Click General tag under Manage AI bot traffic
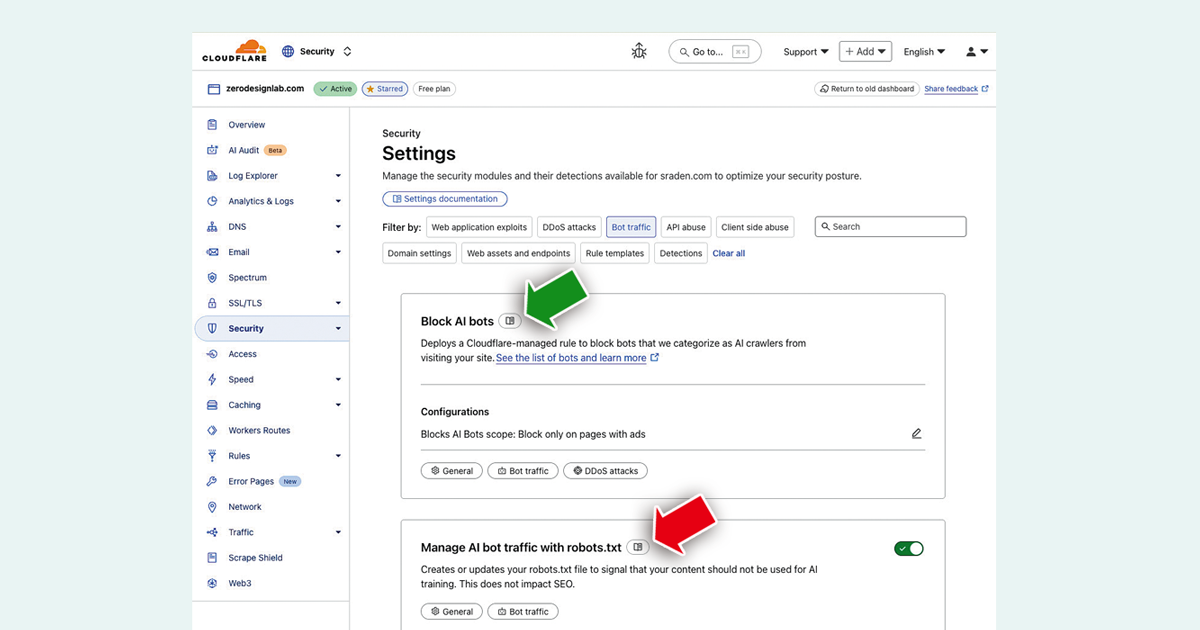The image size is (1200, 630). click(x=452, y=611)
